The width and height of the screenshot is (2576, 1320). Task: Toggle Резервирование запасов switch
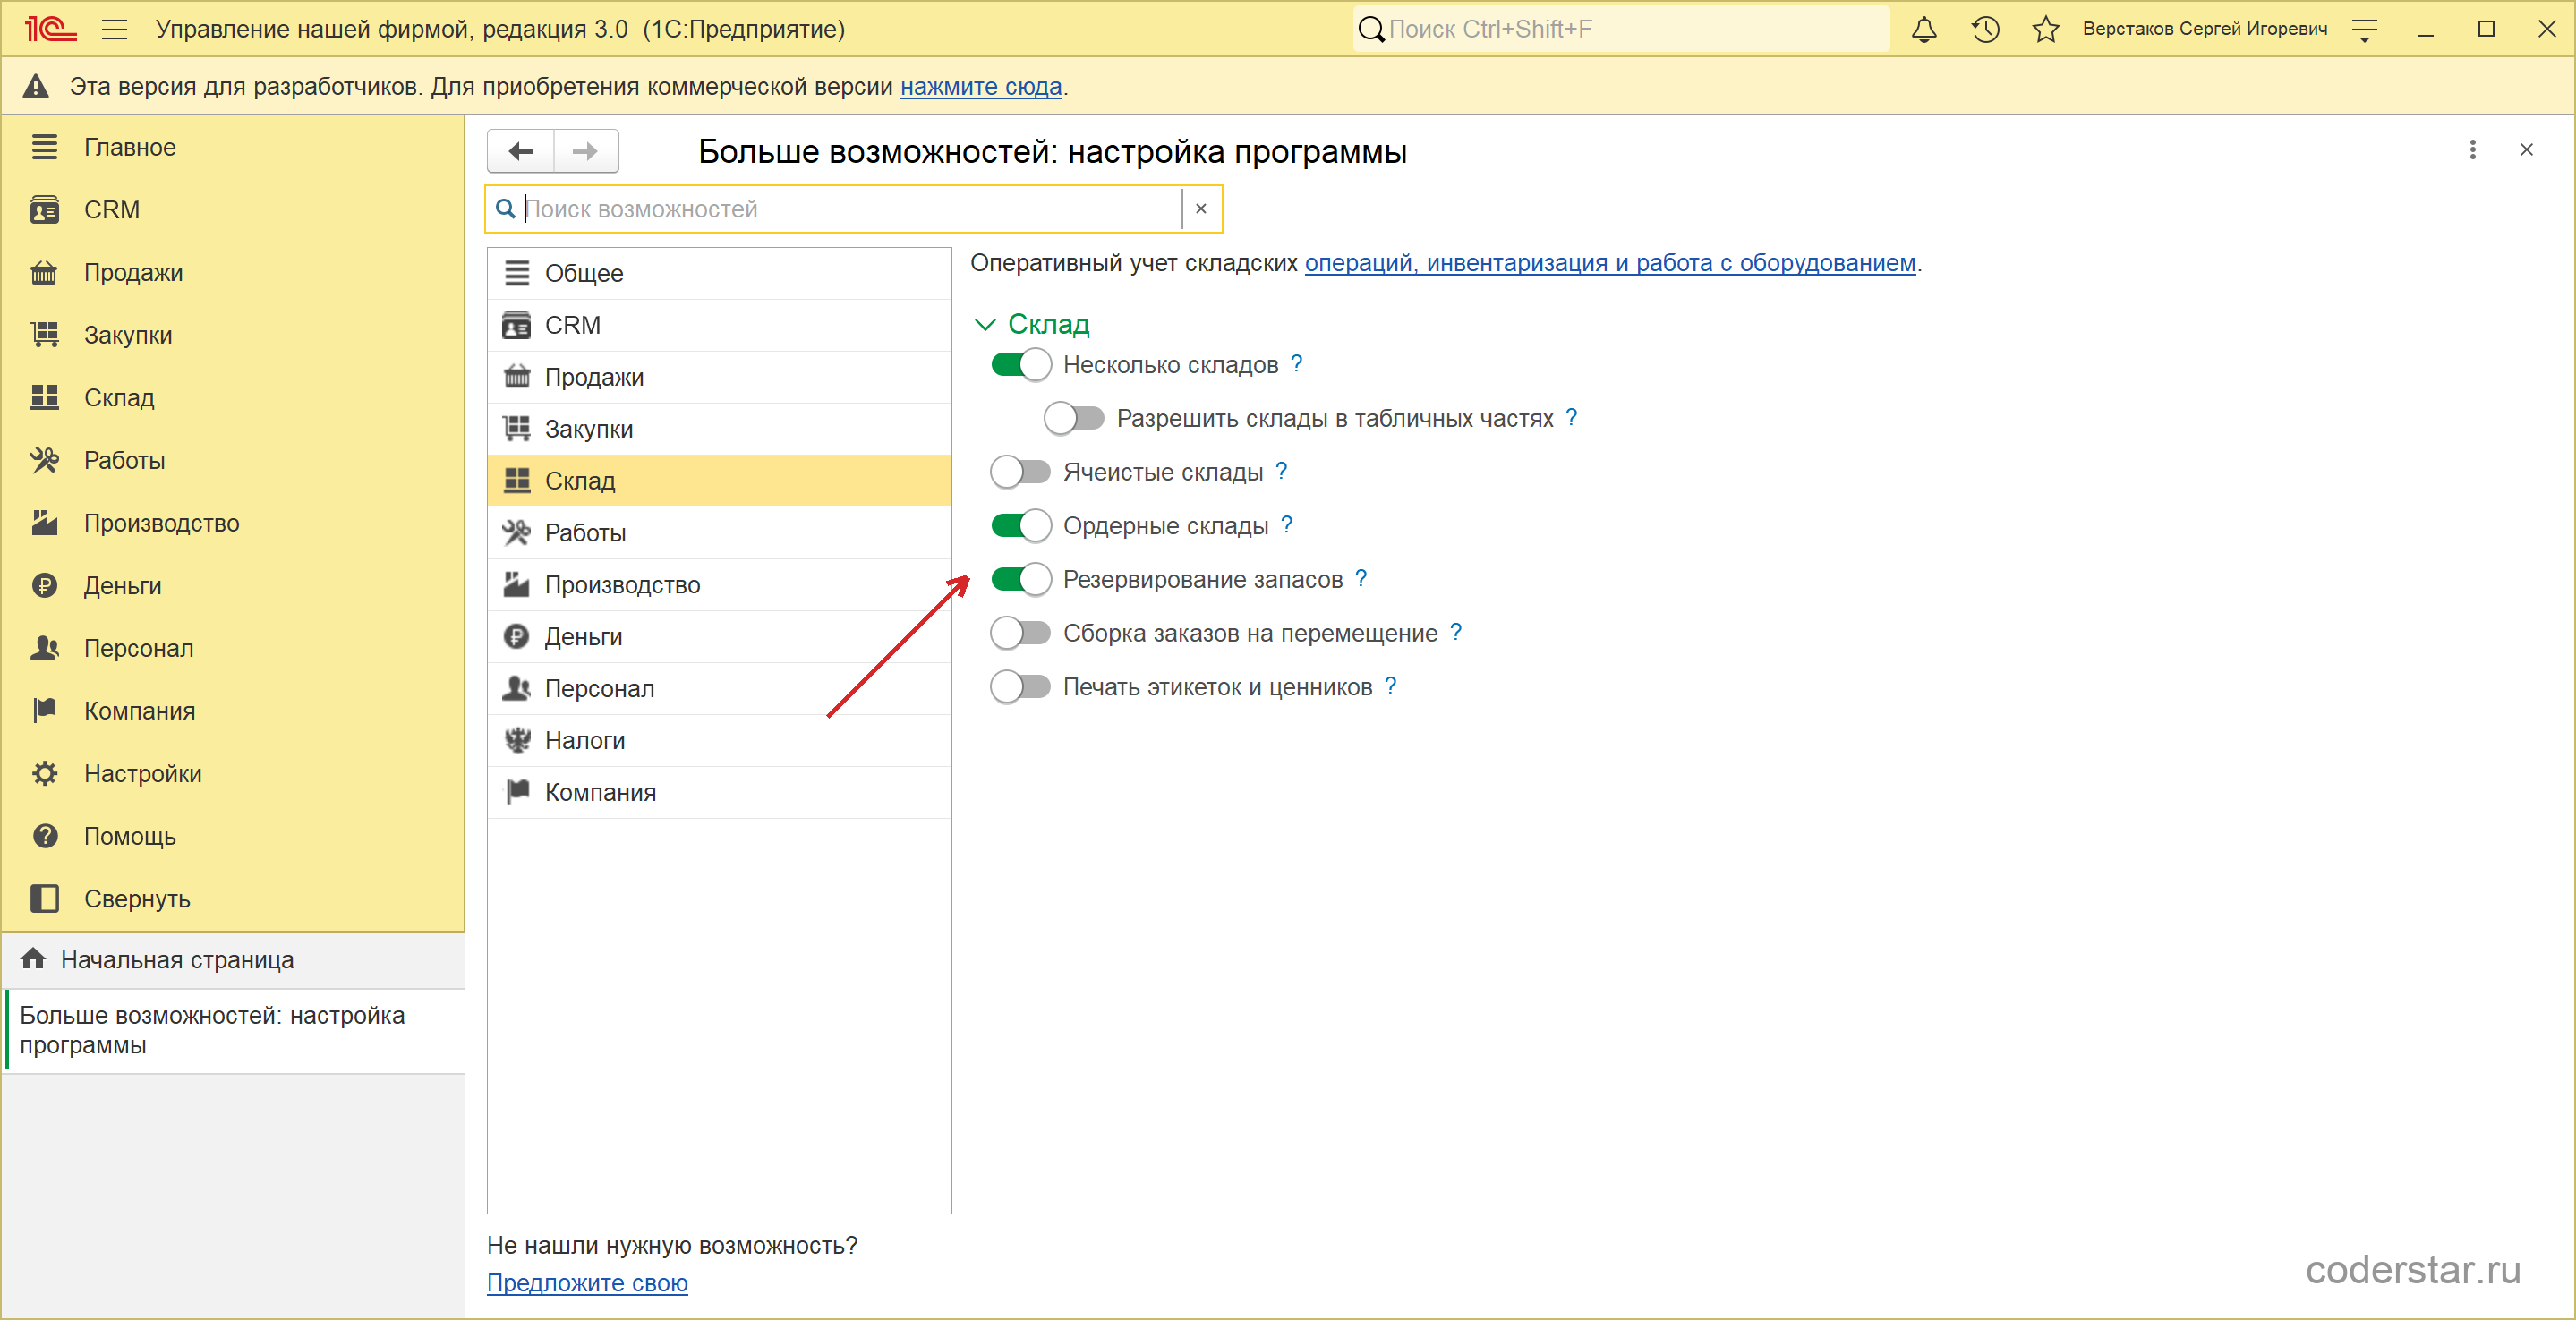tap(1021, 579)
